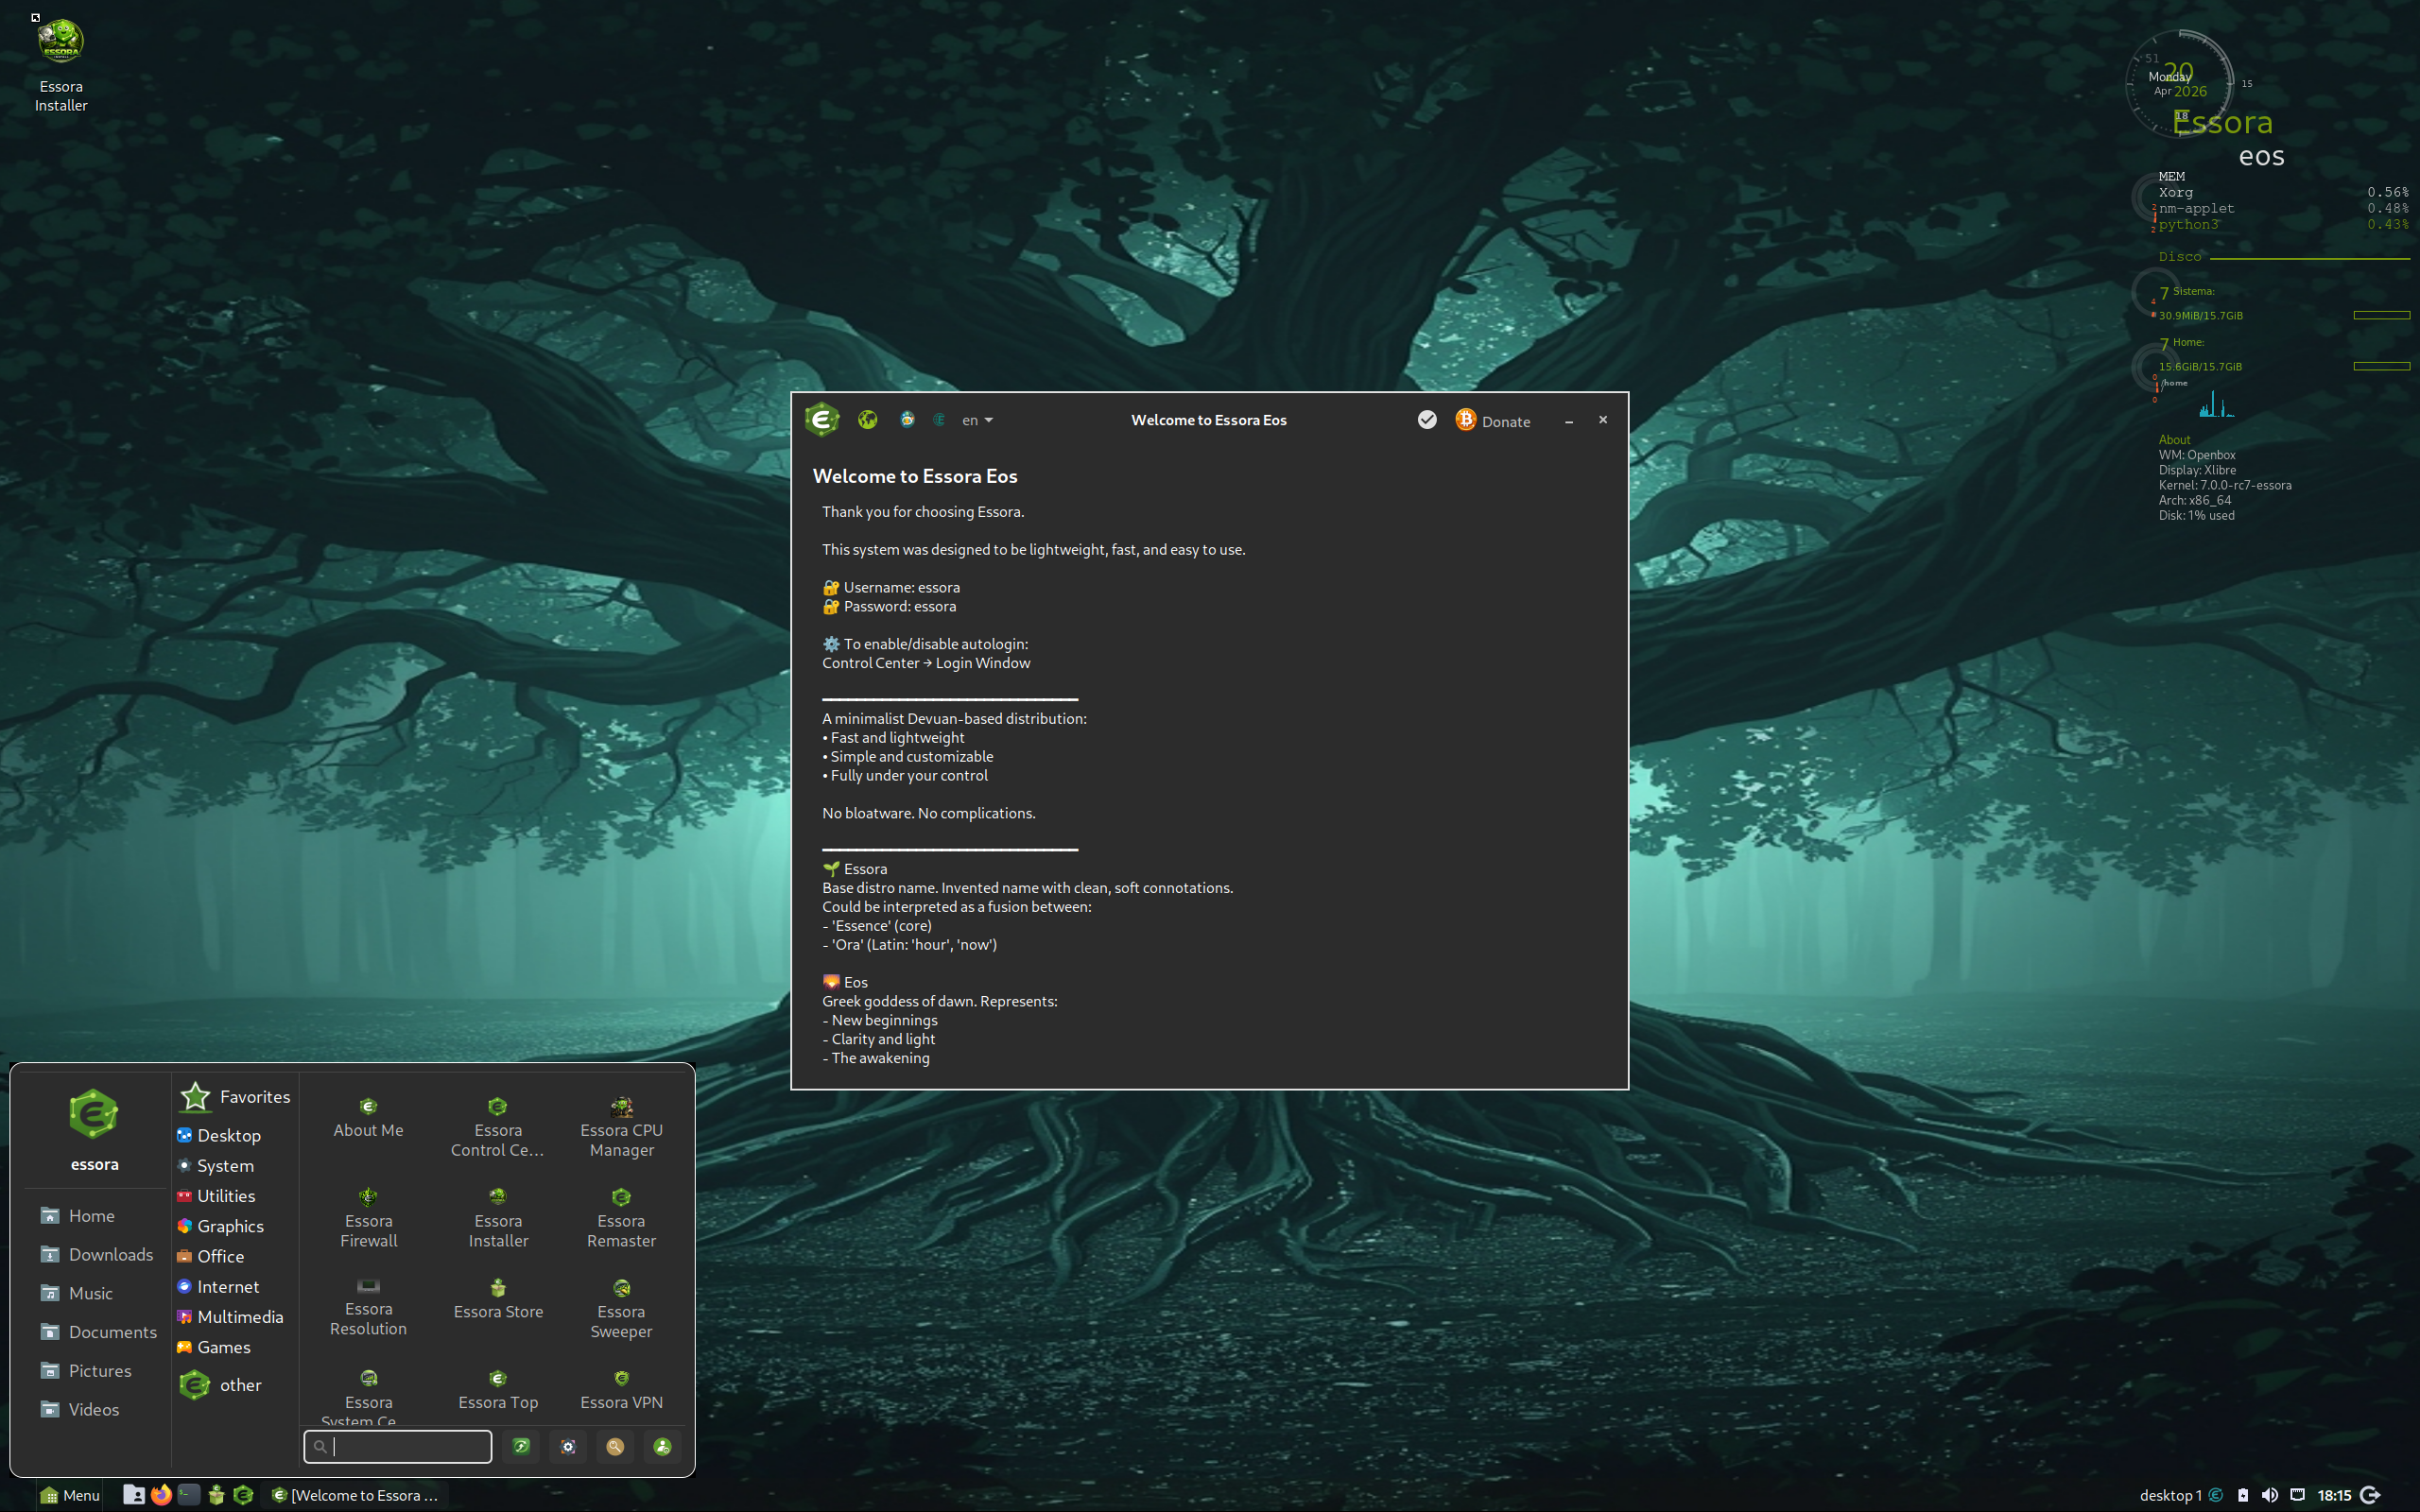Open Essora Remaster application

point(621,1218)
